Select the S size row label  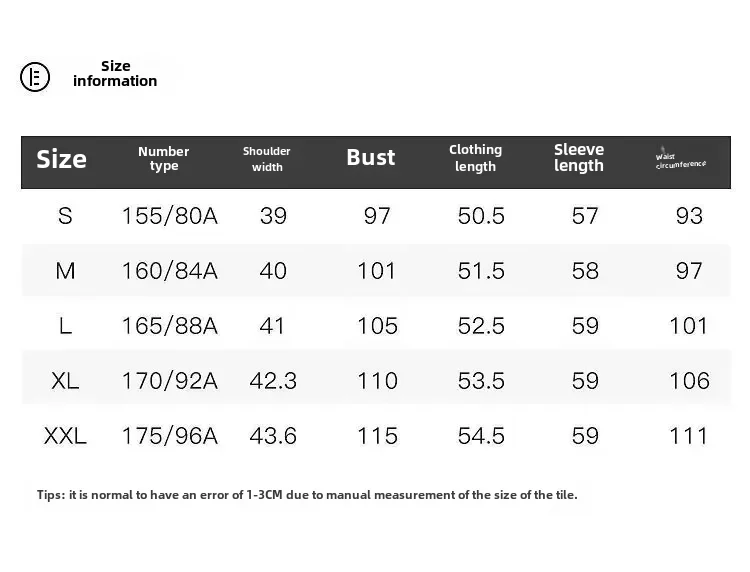(x=65, y=216)
